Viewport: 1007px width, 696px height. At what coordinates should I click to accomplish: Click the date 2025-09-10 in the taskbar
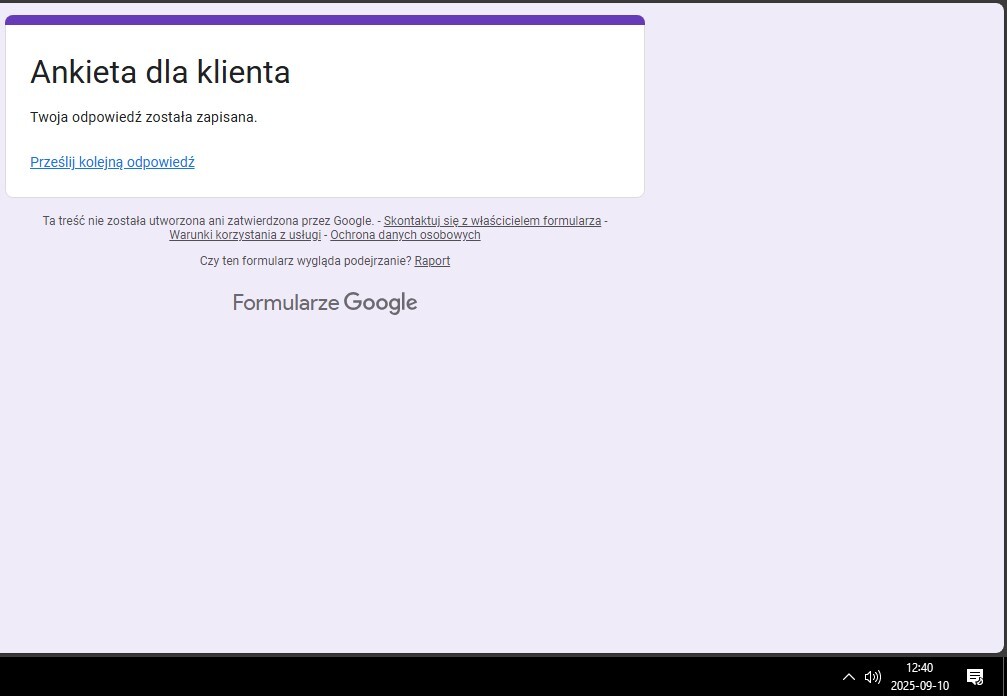(919, 686)
